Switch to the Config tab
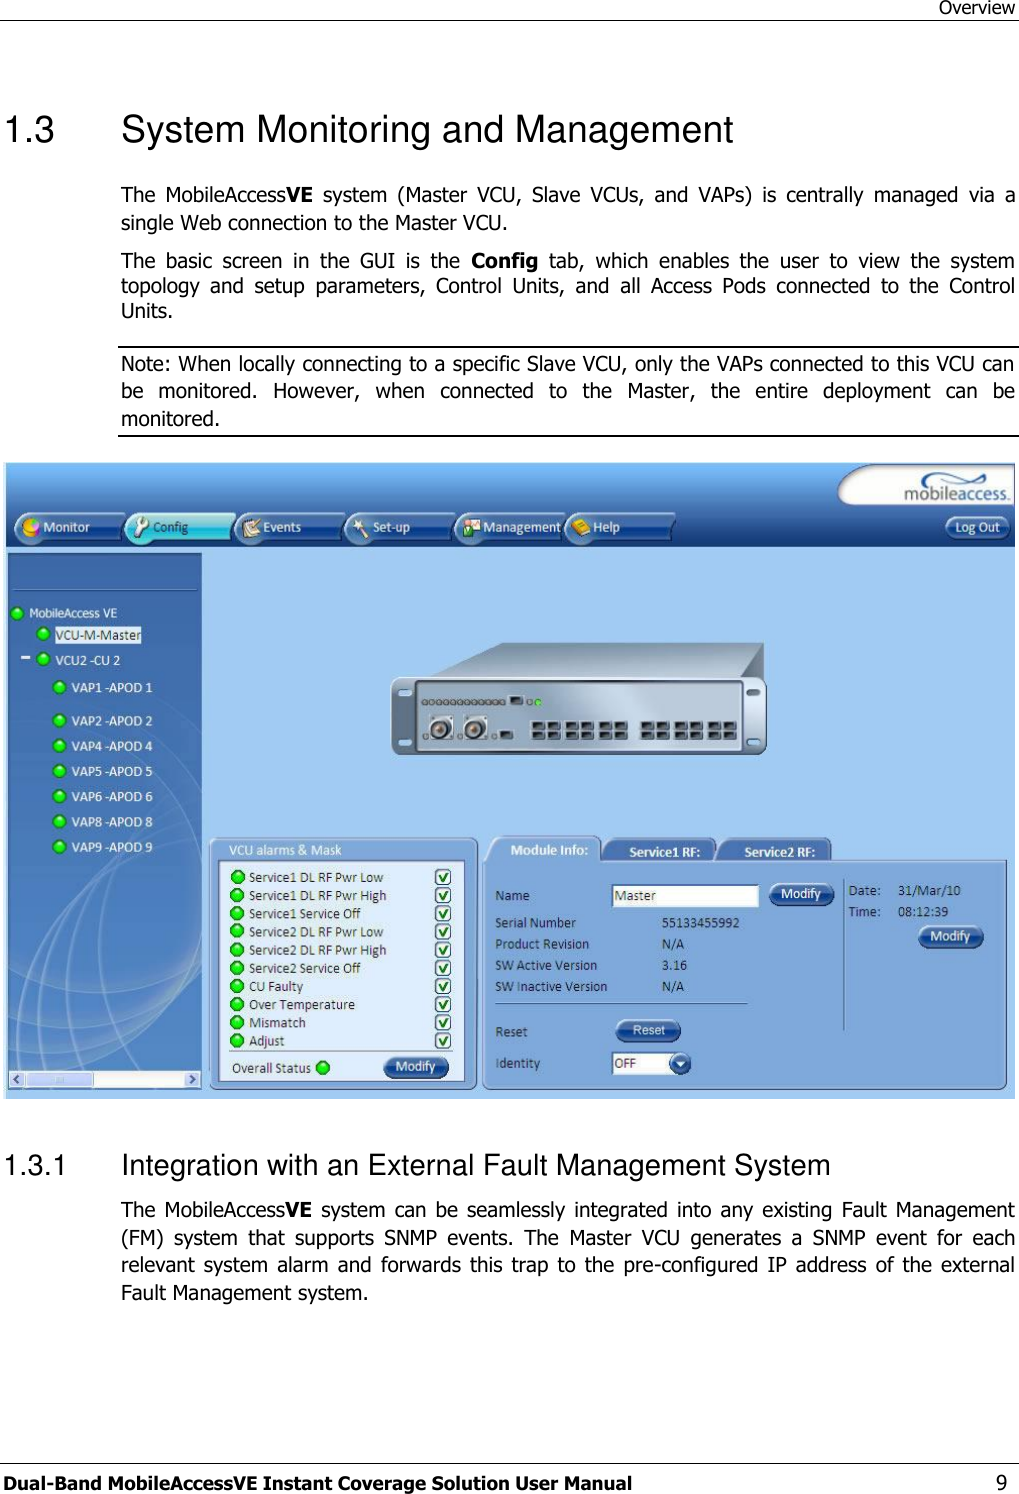The width and height of the screenshot is (1019, 1494). pos(178,527)
